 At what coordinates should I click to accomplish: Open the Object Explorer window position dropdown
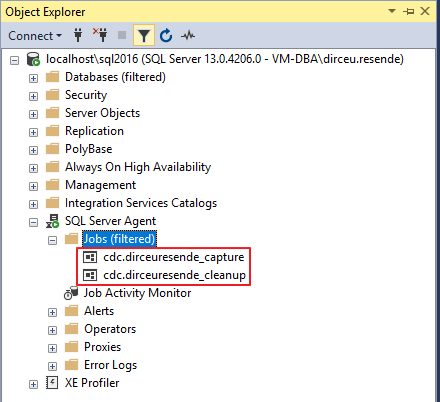(392, 11)
